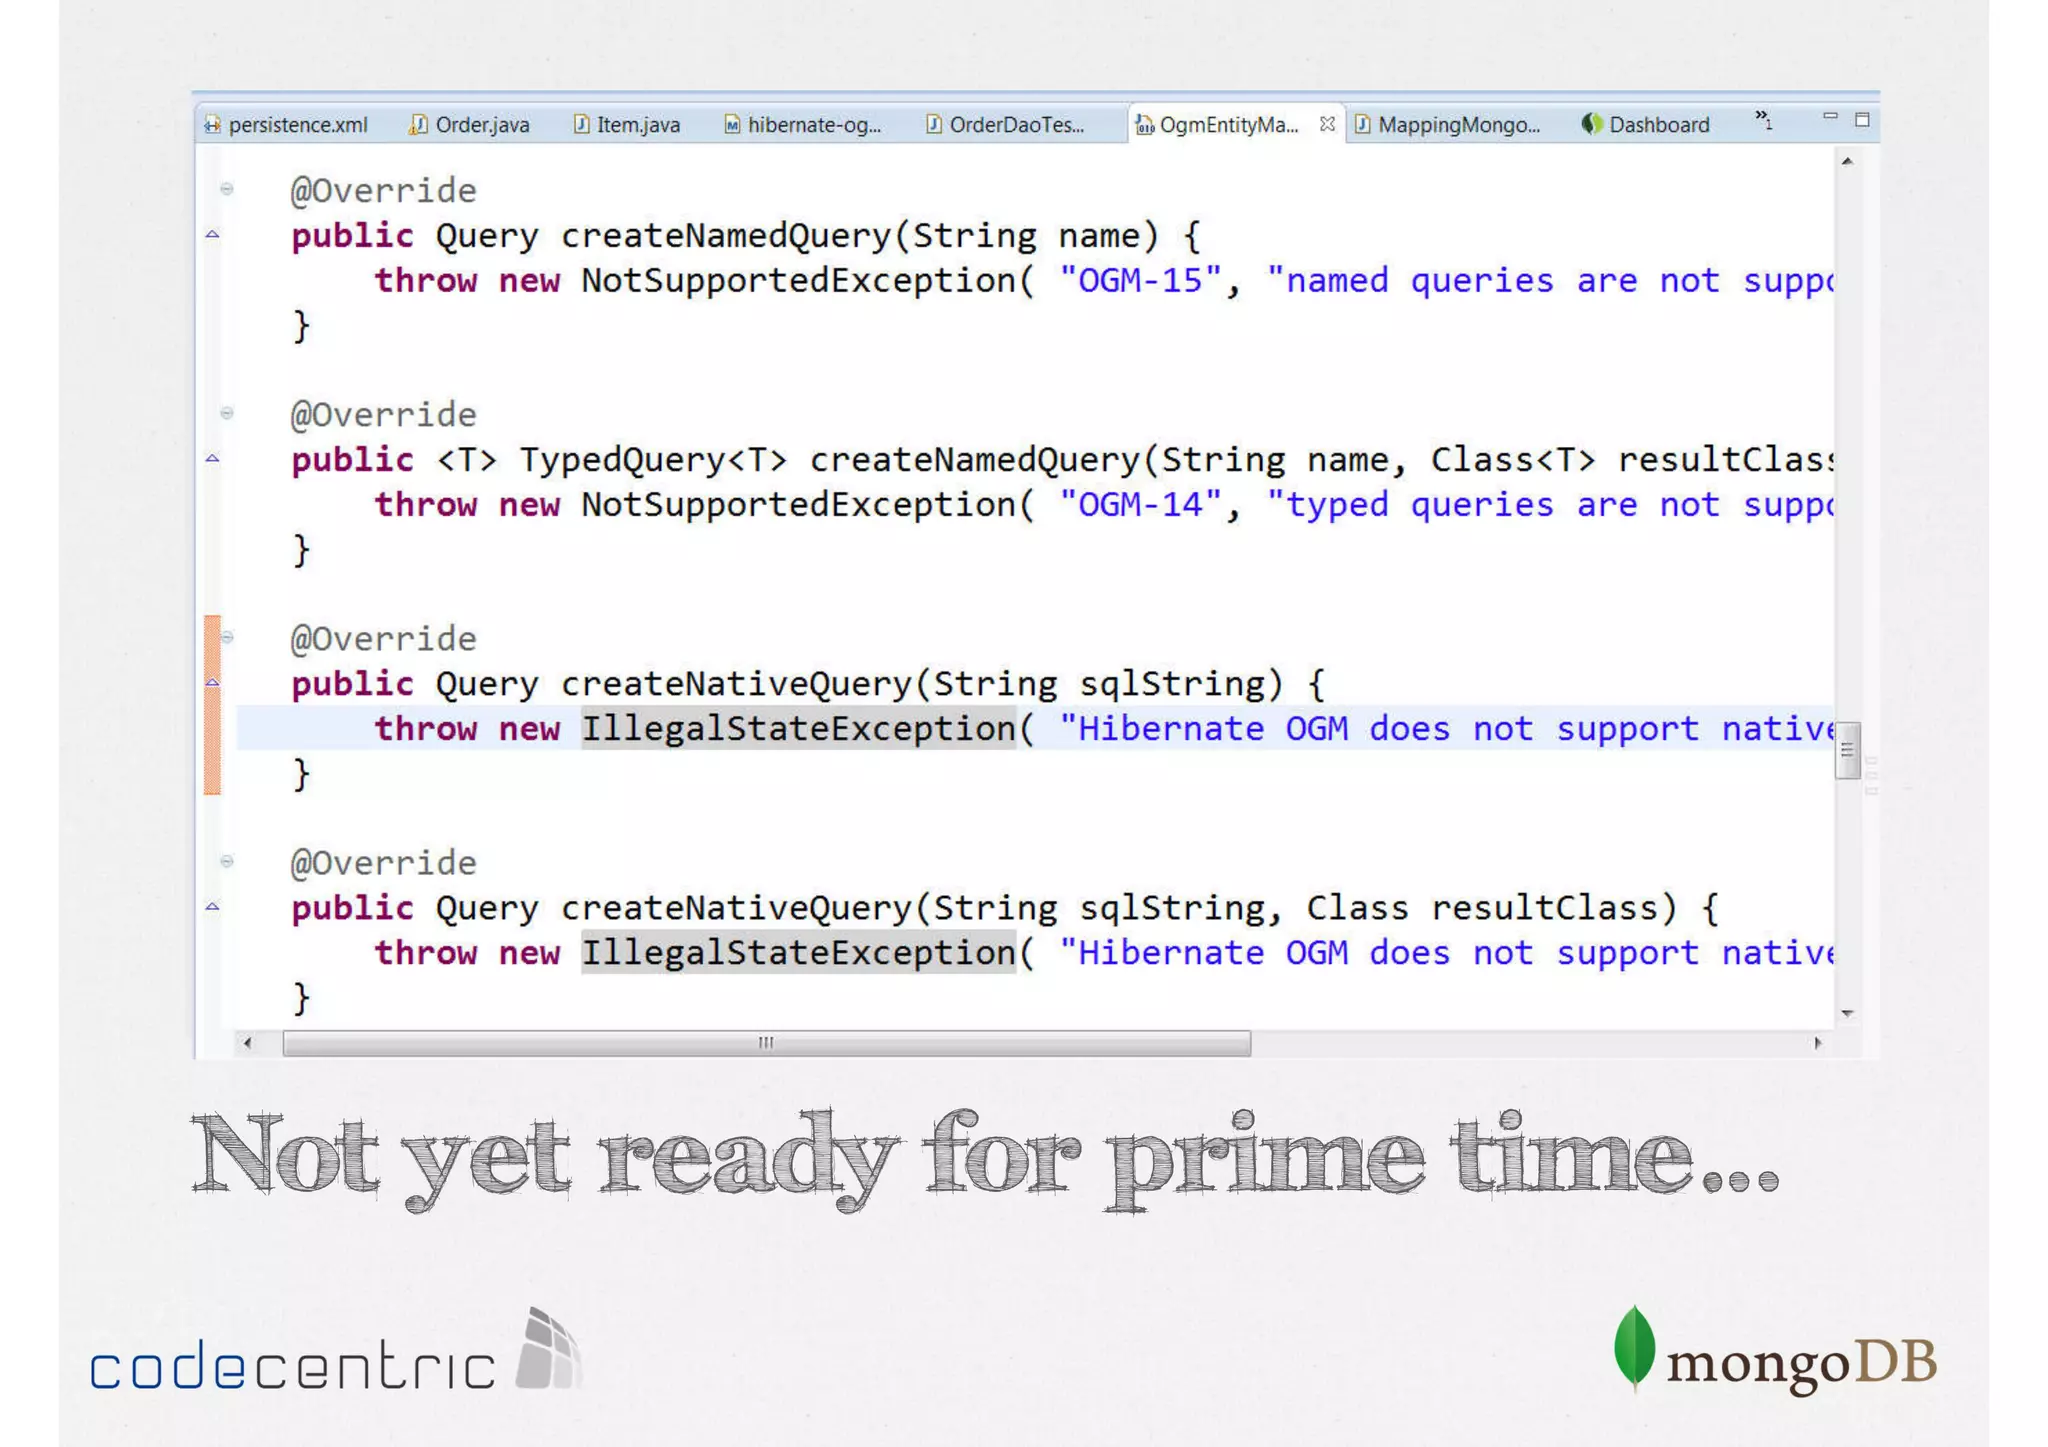The height and width of the screenshot is (1447, 2048).
Task: Click override marker beside createNamedQuery(String name)
Action: (x=212, y=234)
